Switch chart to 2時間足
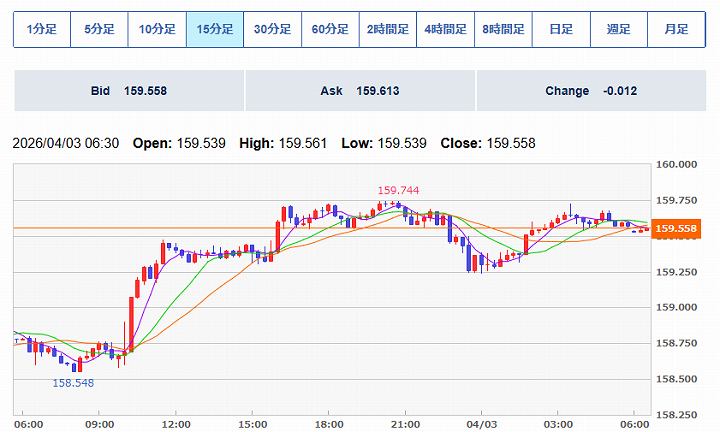 [x=388, y=29]
